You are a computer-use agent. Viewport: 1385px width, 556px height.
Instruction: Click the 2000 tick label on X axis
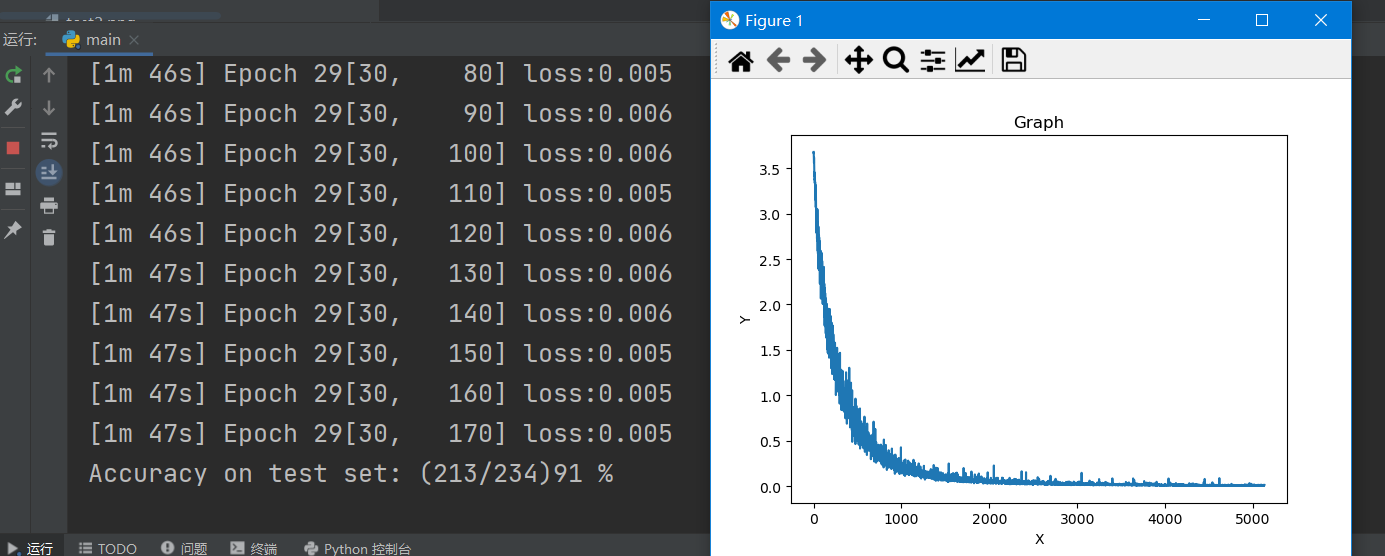click(x=989, y=518)
